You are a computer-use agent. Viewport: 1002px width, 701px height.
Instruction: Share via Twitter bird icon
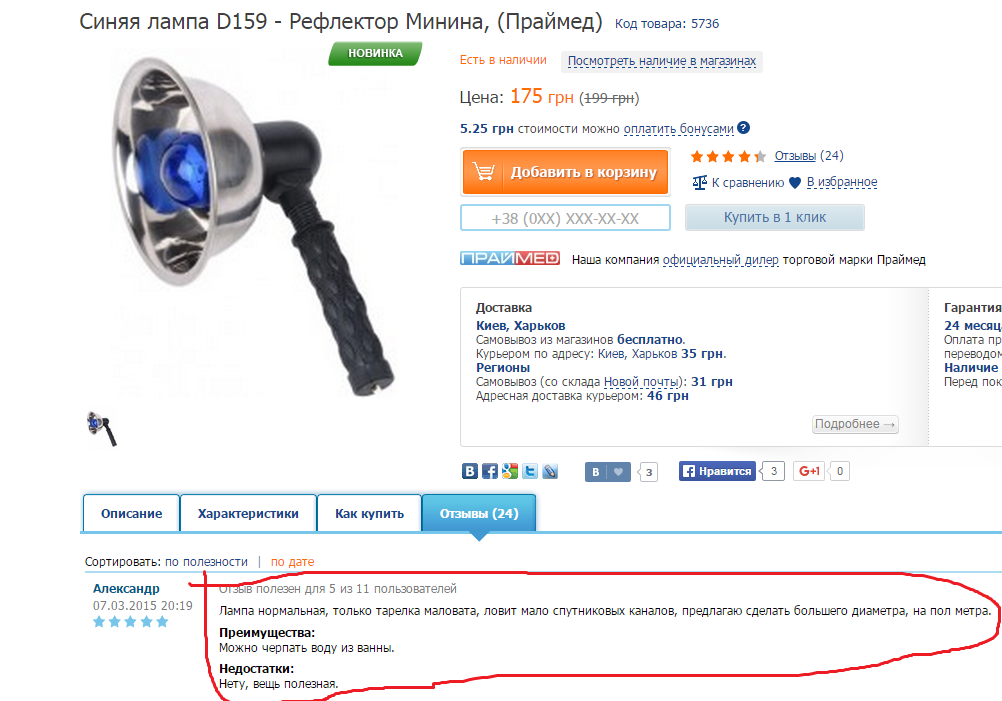(x=530, y=471)
